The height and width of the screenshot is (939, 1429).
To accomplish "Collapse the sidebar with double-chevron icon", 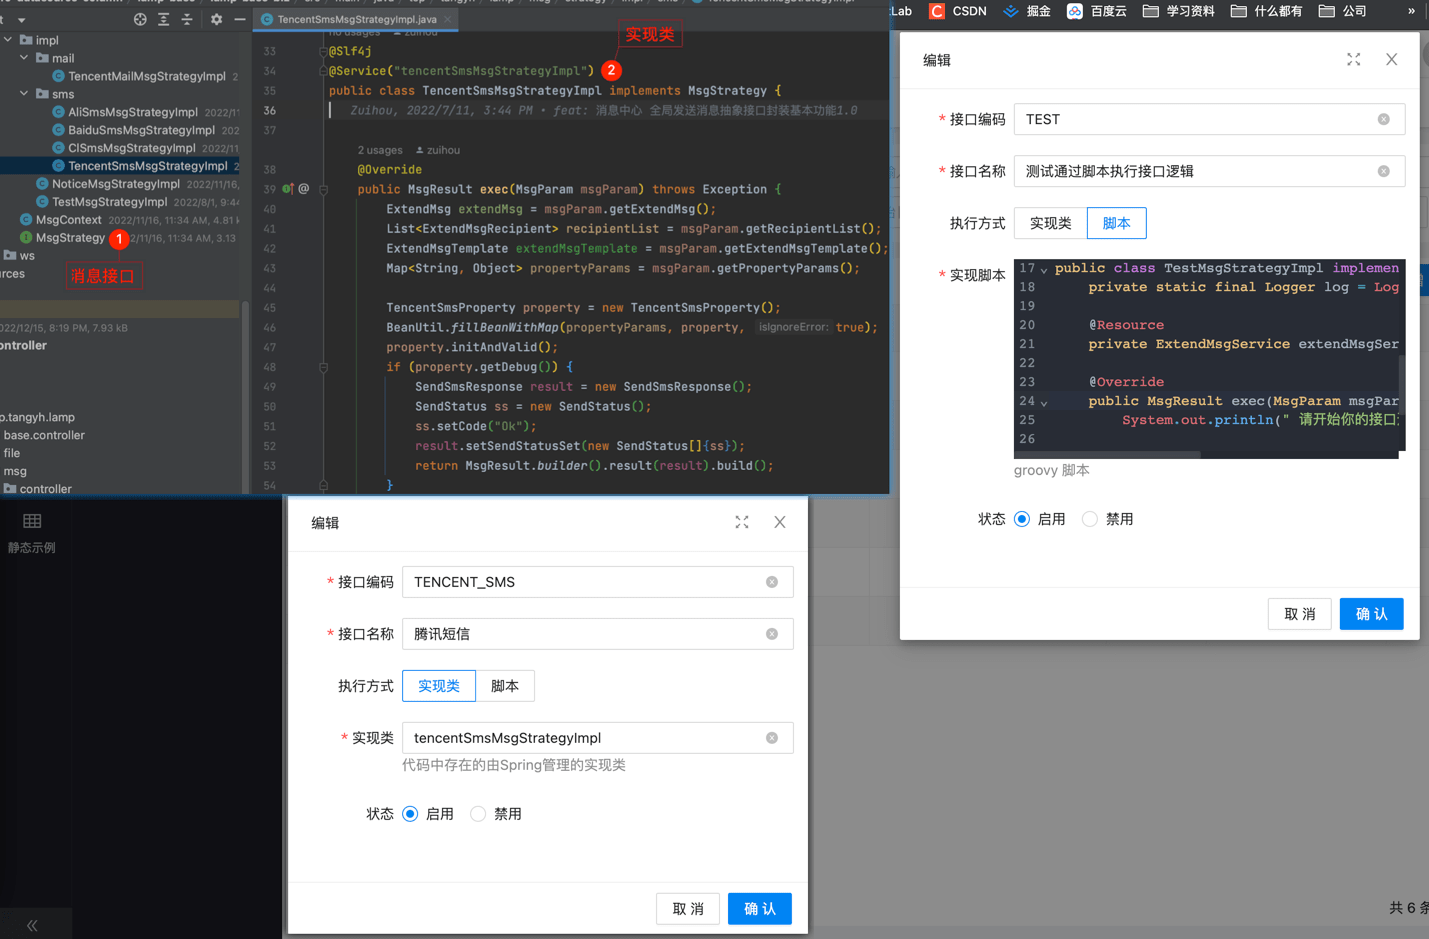I will [x=32, y=925].
